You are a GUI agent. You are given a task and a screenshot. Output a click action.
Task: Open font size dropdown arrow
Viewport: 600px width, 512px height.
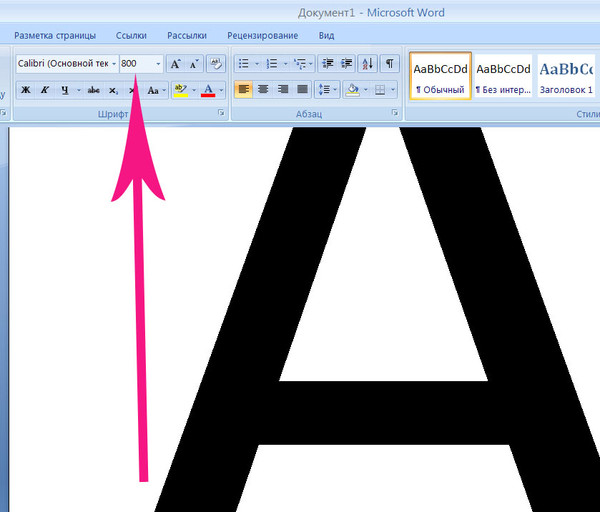[x=158, y=64]
